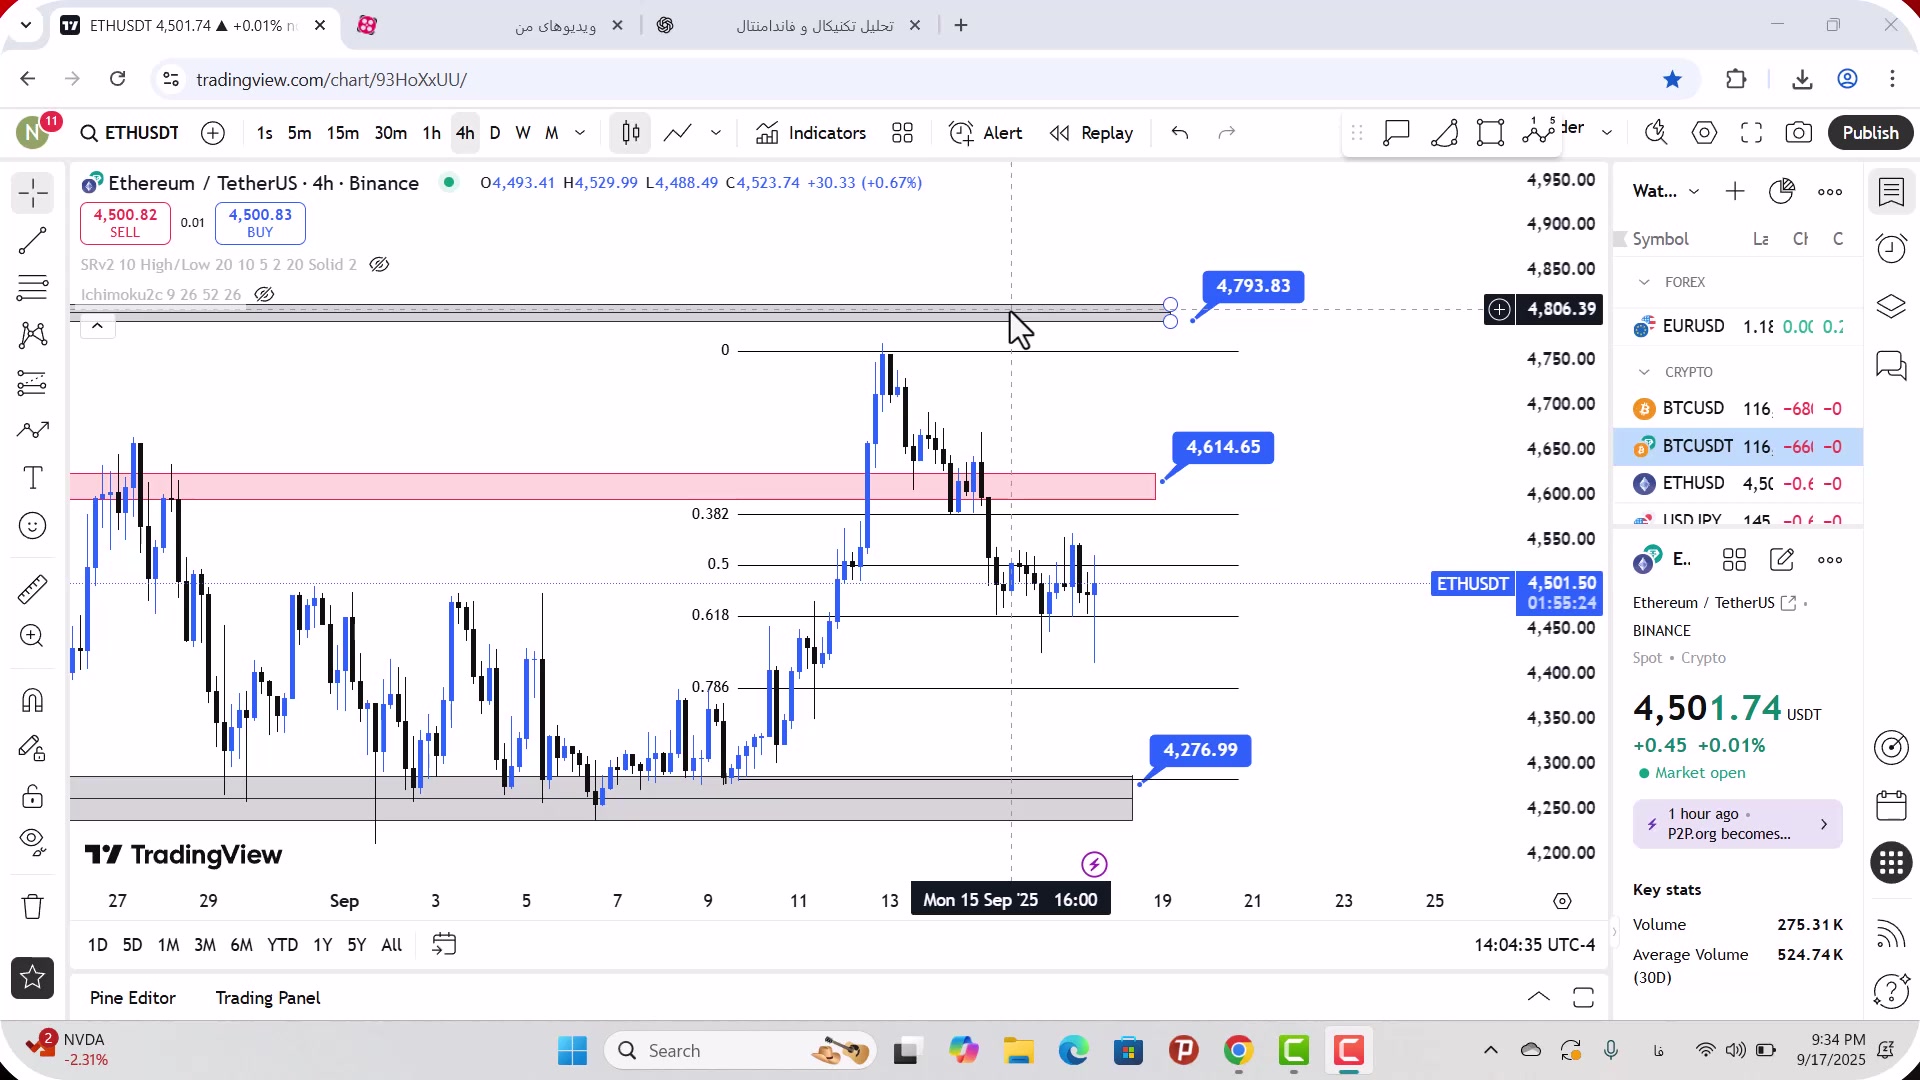Toggle visibility of SRv2 indicator
1920x1080 pixels.
pyautogui.click(x=379, y=265)
